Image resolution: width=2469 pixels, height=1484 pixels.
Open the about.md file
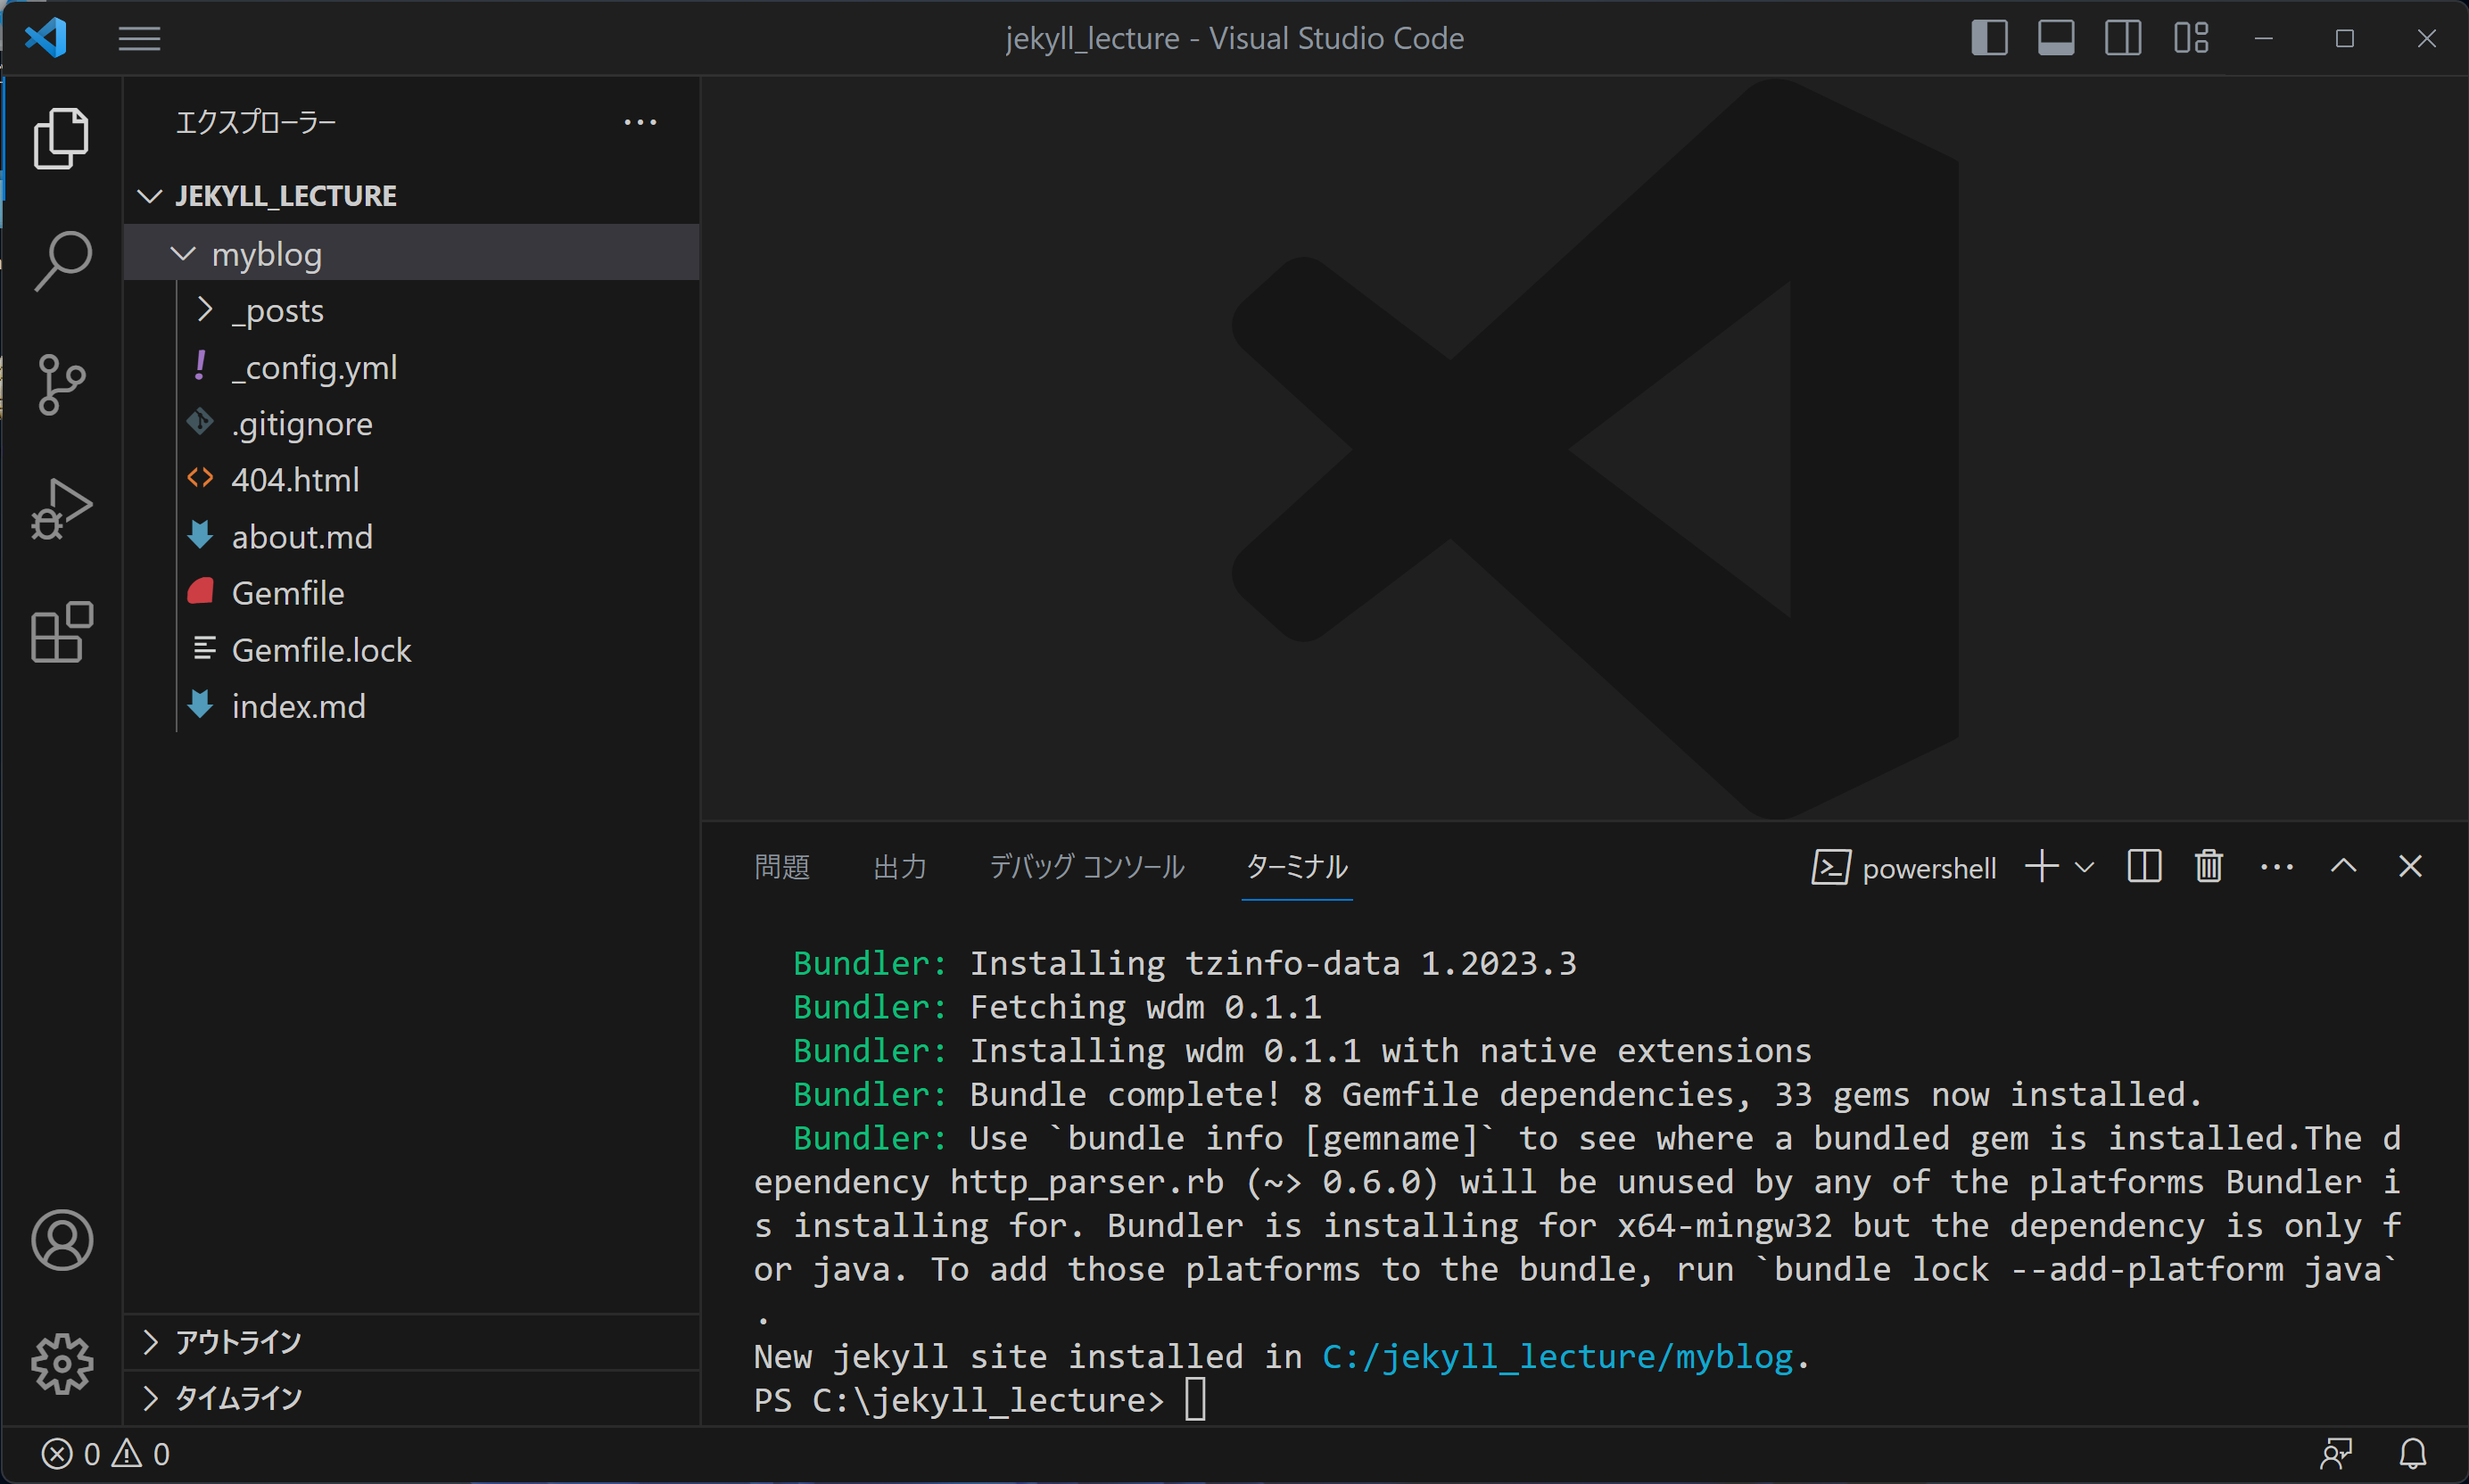click(x=411, y=537)
